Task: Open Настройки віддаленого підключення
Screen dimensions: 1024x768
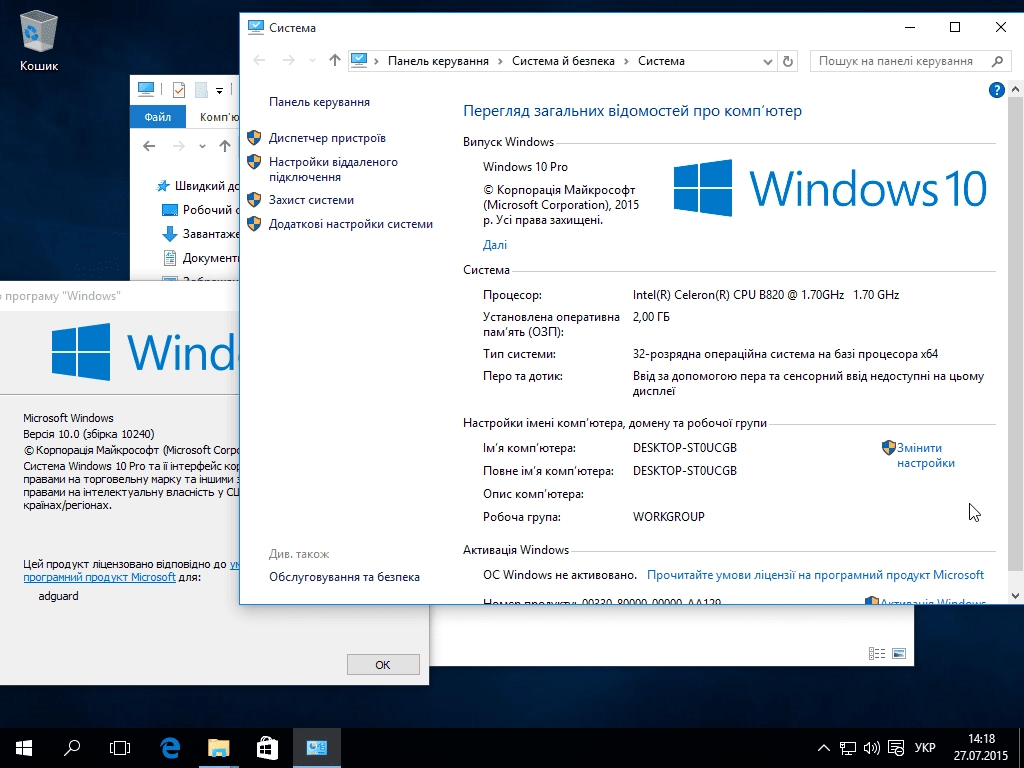Action: tap(333, 169)
